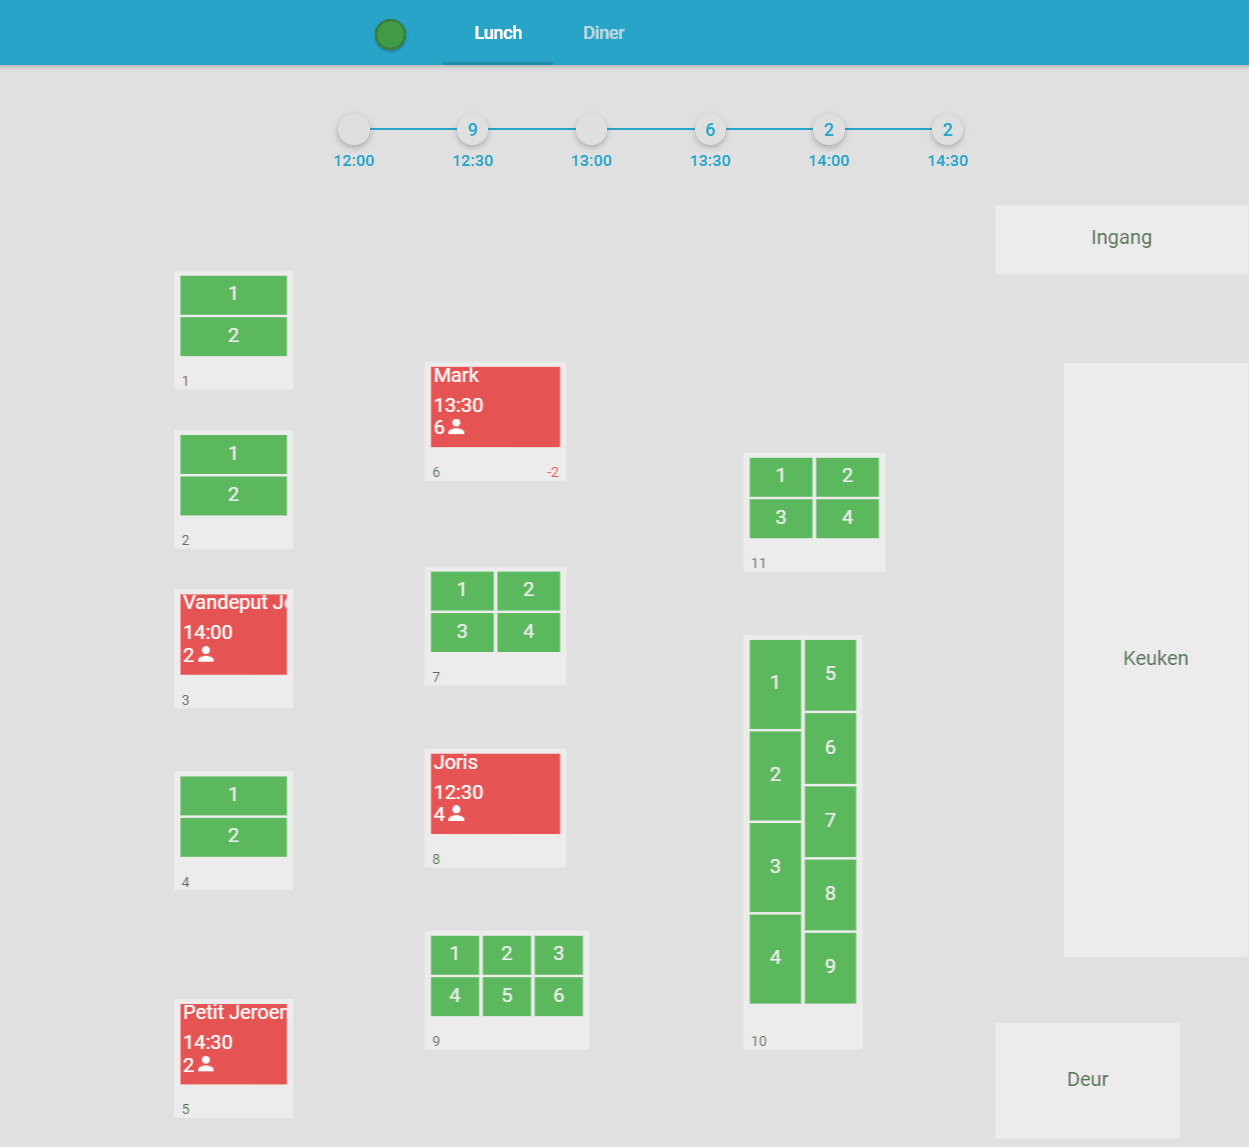Select the 13:30 slot with 6 guests

click(710, 130)
